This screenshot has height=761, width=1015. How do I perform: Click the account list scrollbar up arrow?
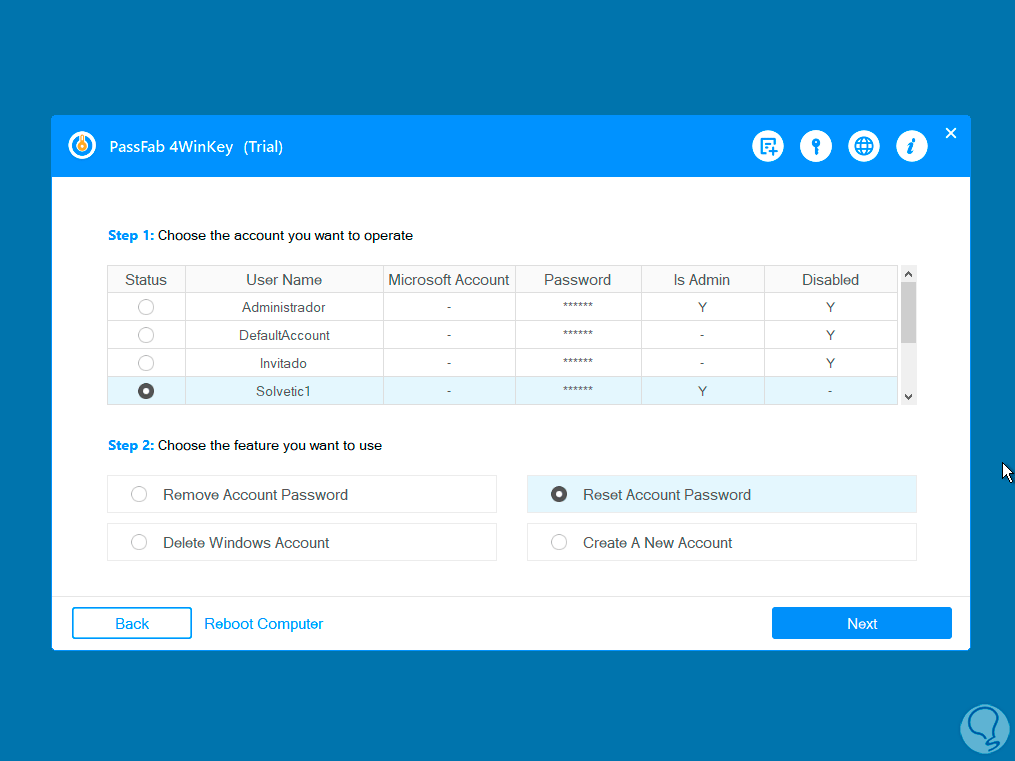coord(908,274)
